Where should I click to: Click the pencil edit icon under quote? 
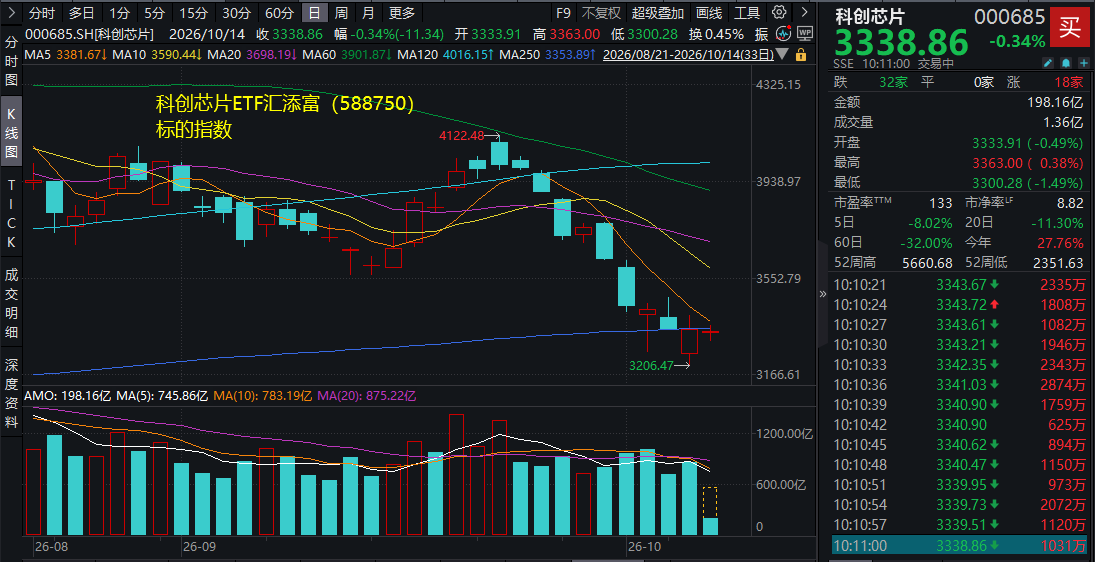pyautogui.click(x=1048, y=64)
